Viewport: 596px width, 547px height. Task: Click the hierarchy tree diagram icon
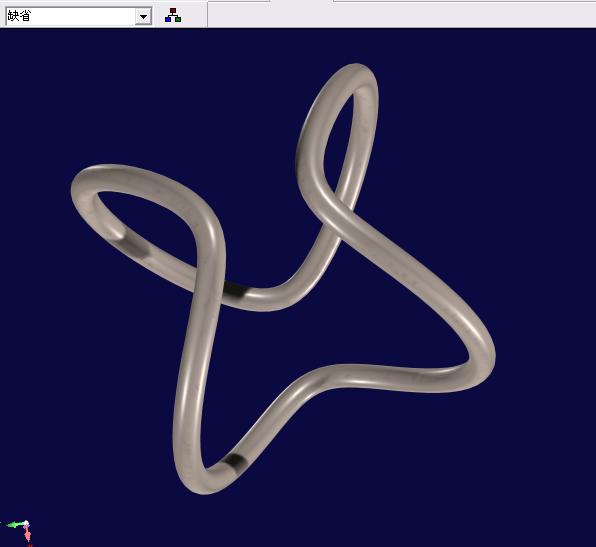pos(173,16)
